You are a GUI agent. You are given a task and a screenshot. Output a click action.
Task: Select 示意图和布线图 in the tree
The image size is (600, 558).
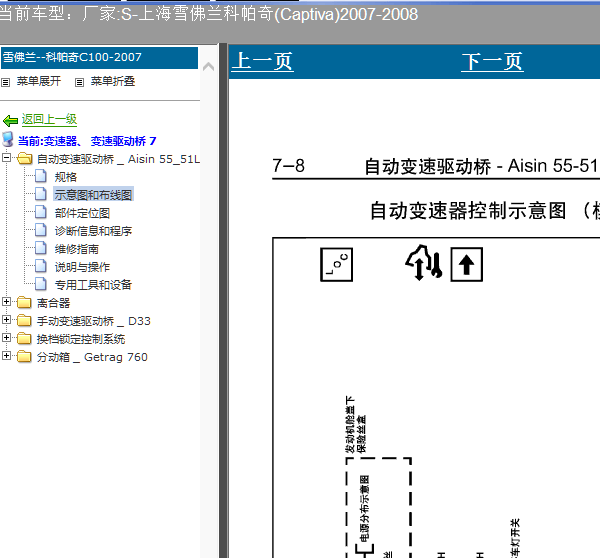(x=93, y=195)
